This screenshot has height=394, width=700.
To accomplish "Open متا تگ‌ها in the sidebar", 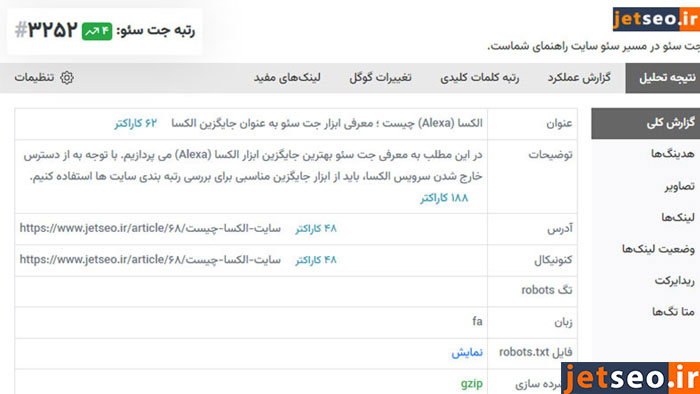I will 673,312.
